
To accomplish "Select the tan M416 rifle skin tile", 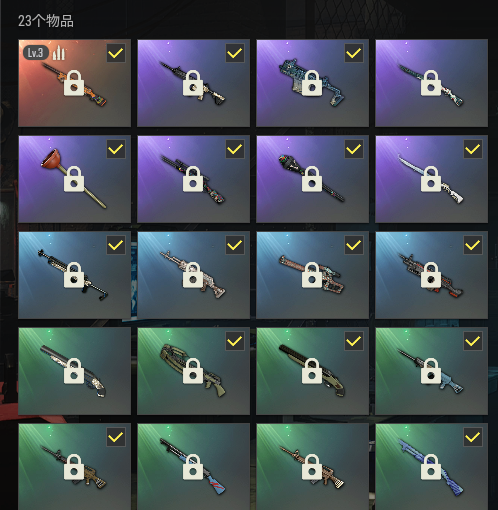I will pos(312,467).
